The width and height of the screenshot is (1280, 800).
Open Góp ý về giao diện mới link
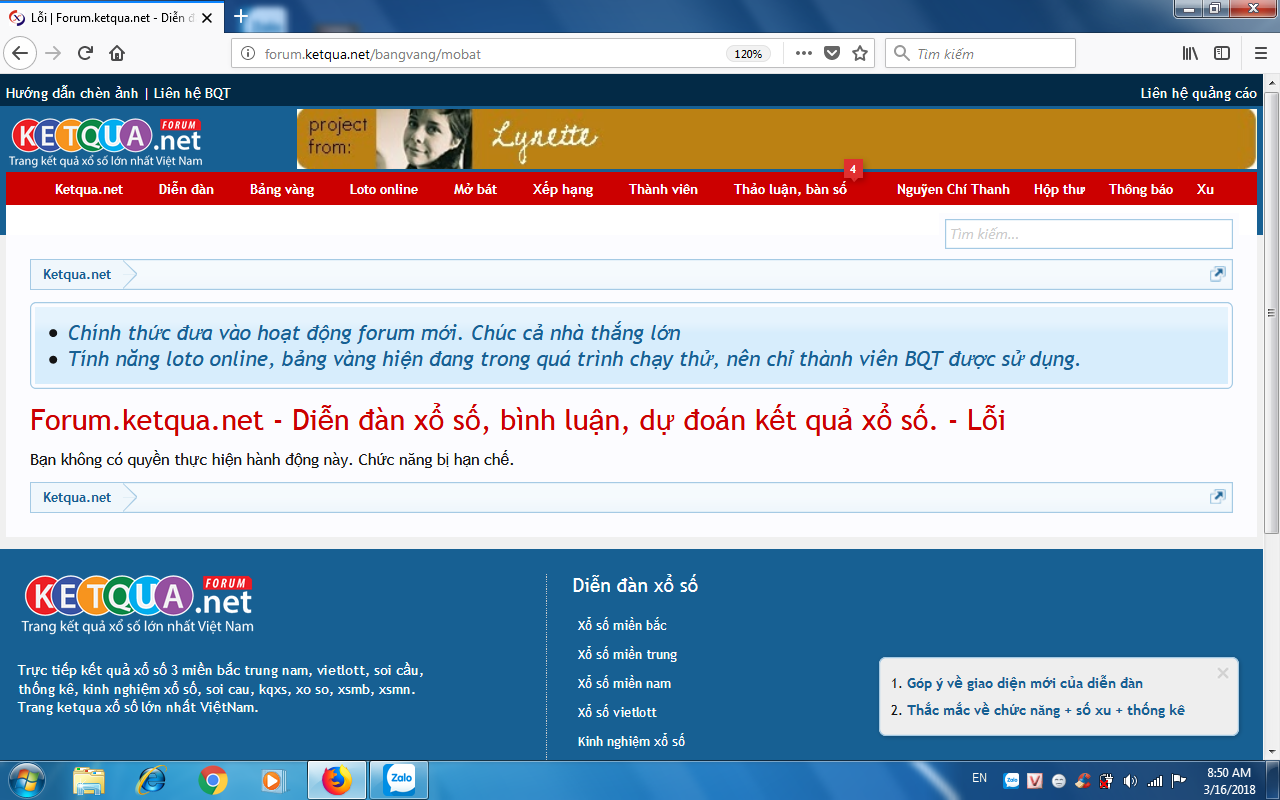click(x=1025, y=684)
